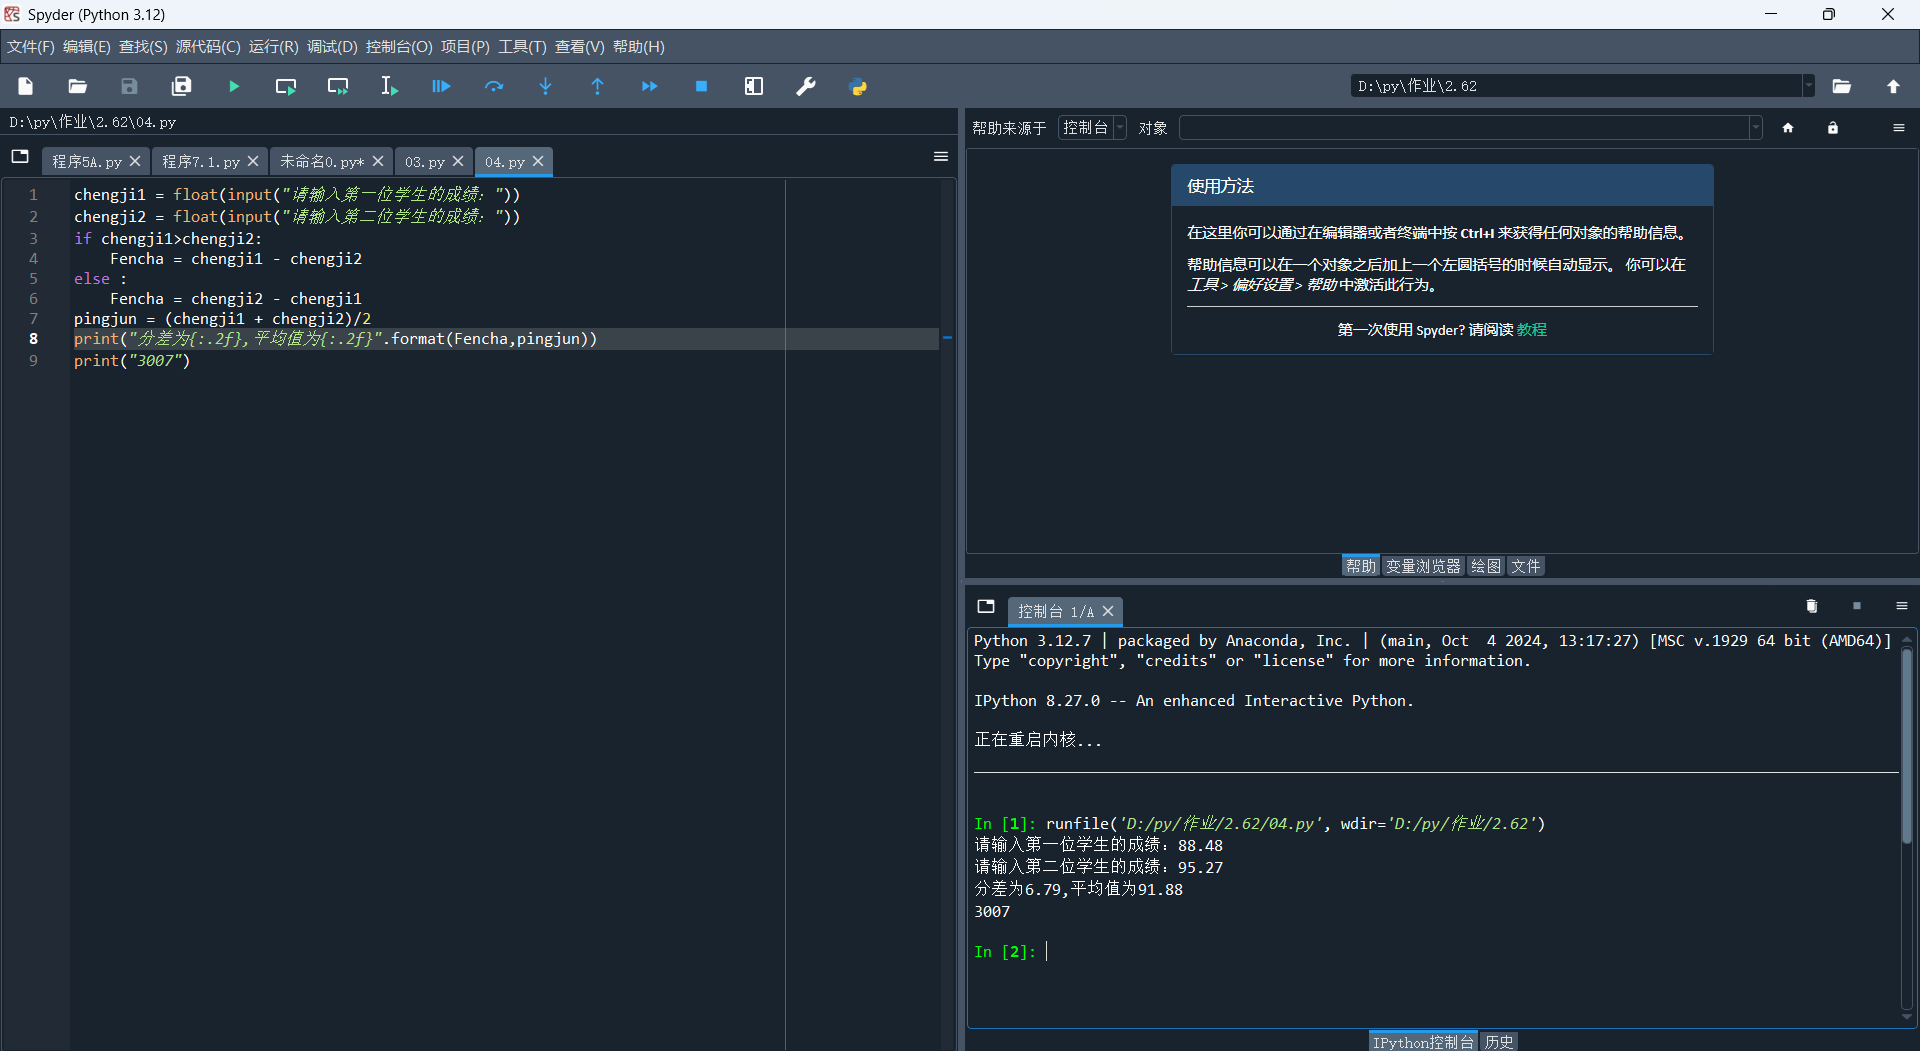Switch to the 03.py editor tab
1920x1051 pixels.
(x=425, y=162)
